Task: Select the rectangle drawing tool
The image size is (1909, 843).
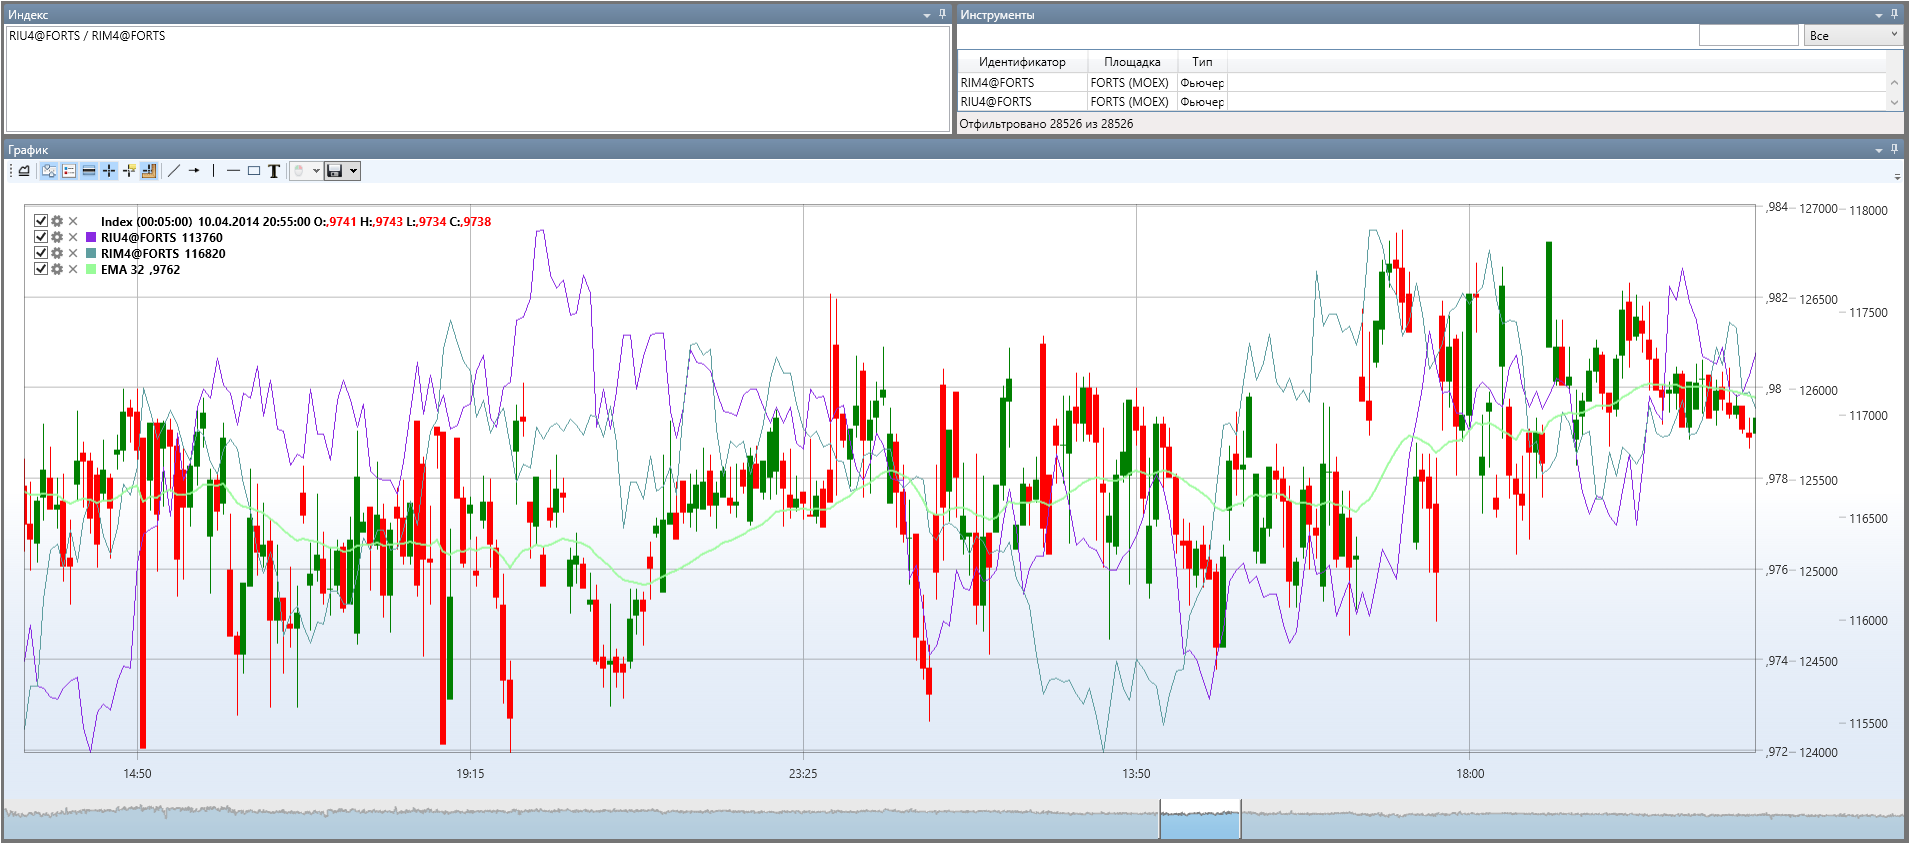Action: click(254, 171)
